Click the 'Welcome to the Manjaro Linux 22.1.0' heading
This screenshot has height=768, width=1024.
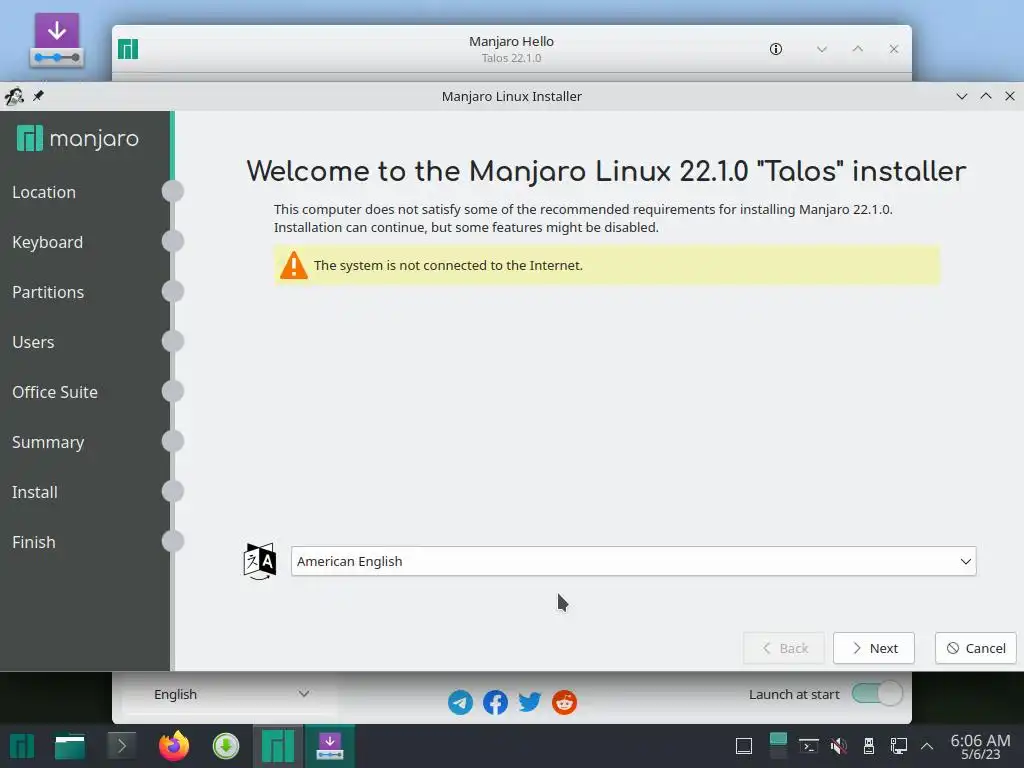tap(606, 171)
